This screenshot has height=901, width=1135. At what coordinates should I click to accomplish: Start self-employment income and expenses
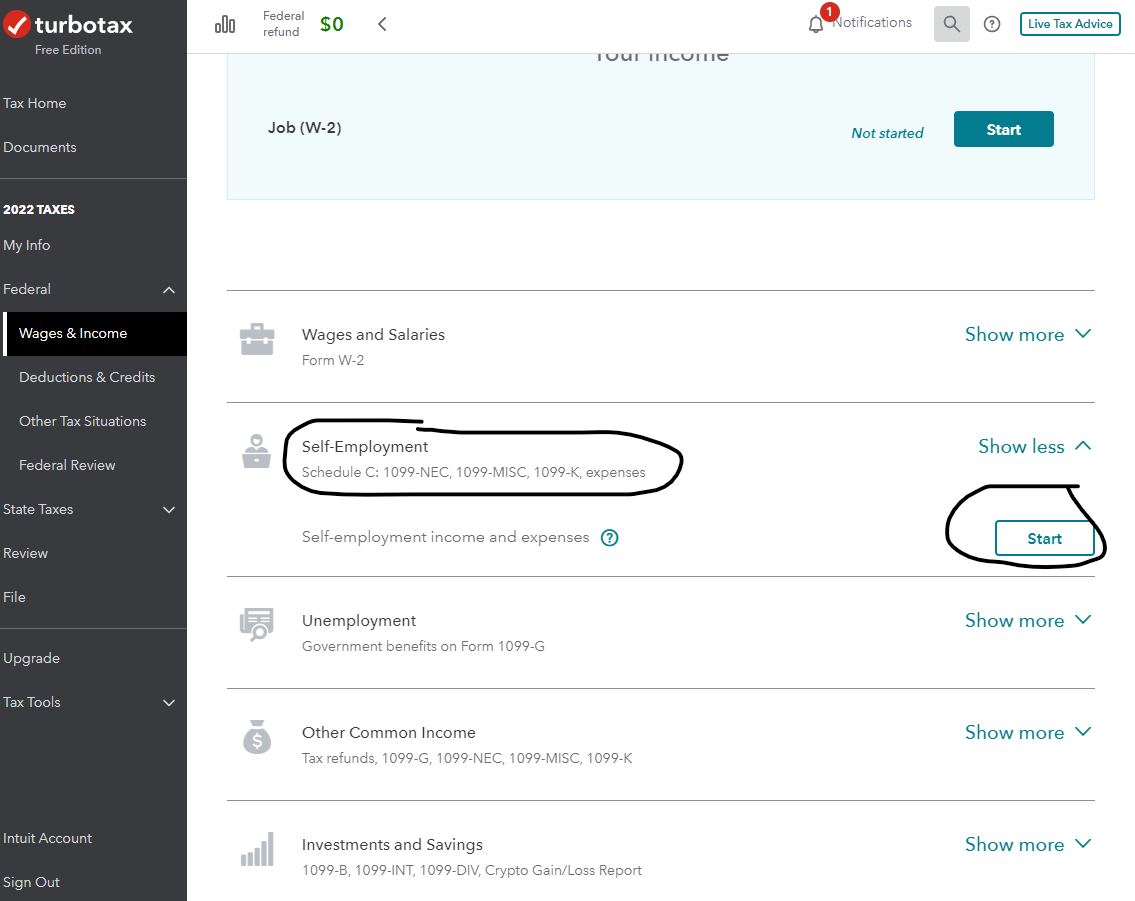1044,539
